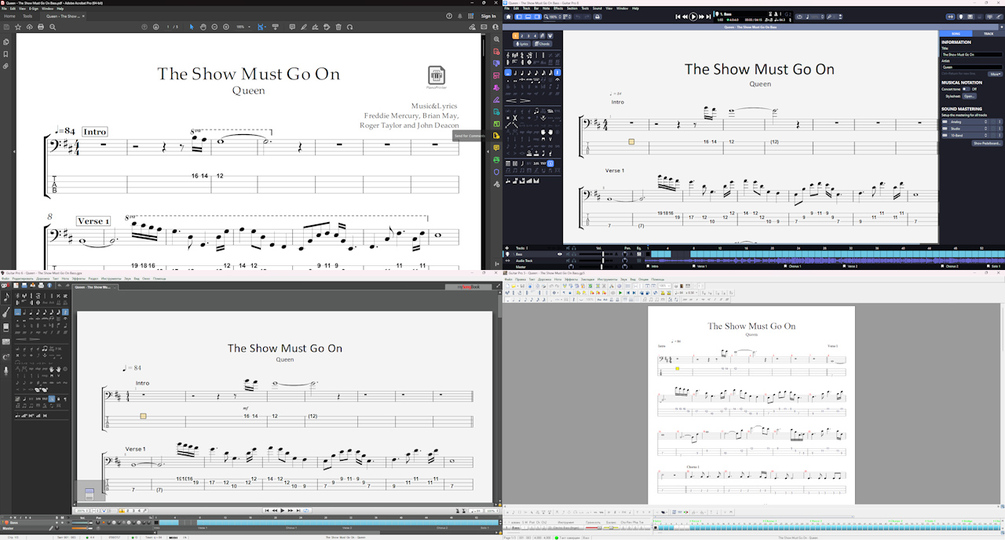The image size is (1005, 540).
Task: Close the Queen document tab in Acrobat
Action: 83,16
